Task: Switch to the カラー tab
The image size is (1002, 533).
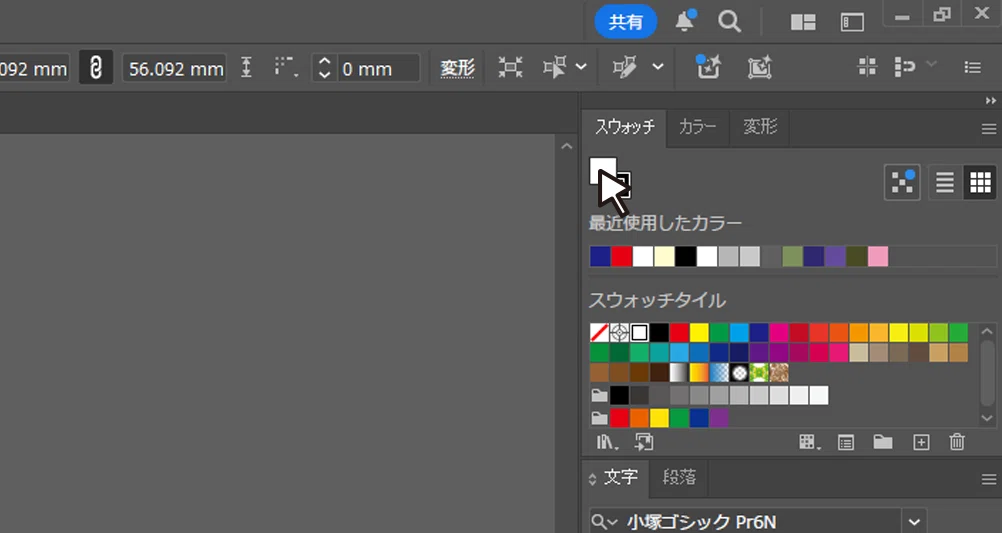Action: tap(697, 127)
